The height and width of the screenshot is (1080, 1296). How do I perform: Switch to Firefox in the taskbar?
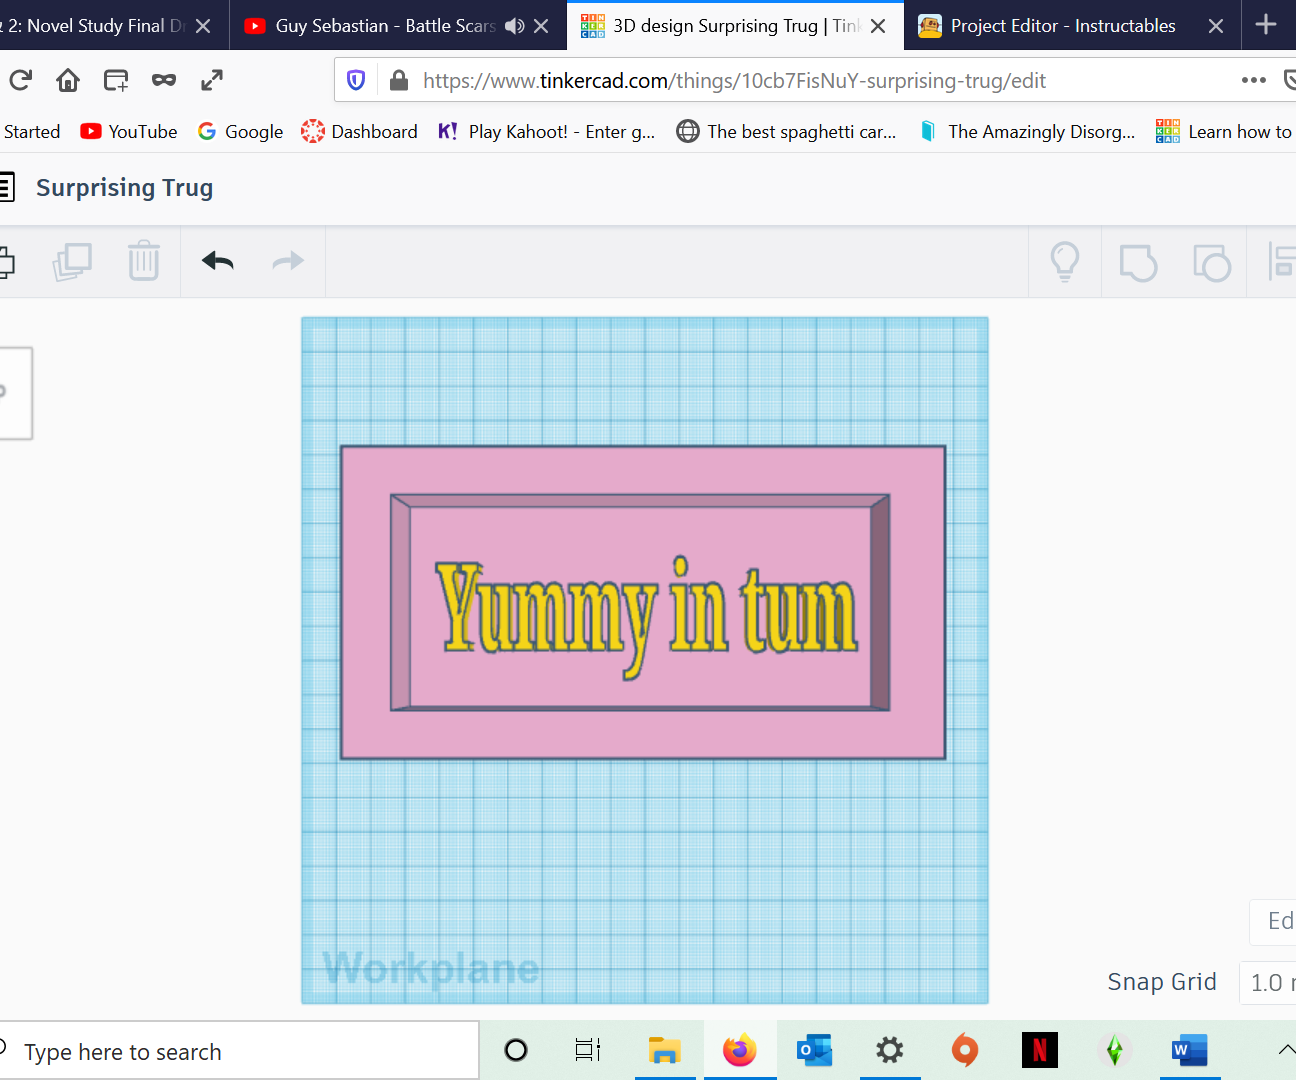point(740,1050)
